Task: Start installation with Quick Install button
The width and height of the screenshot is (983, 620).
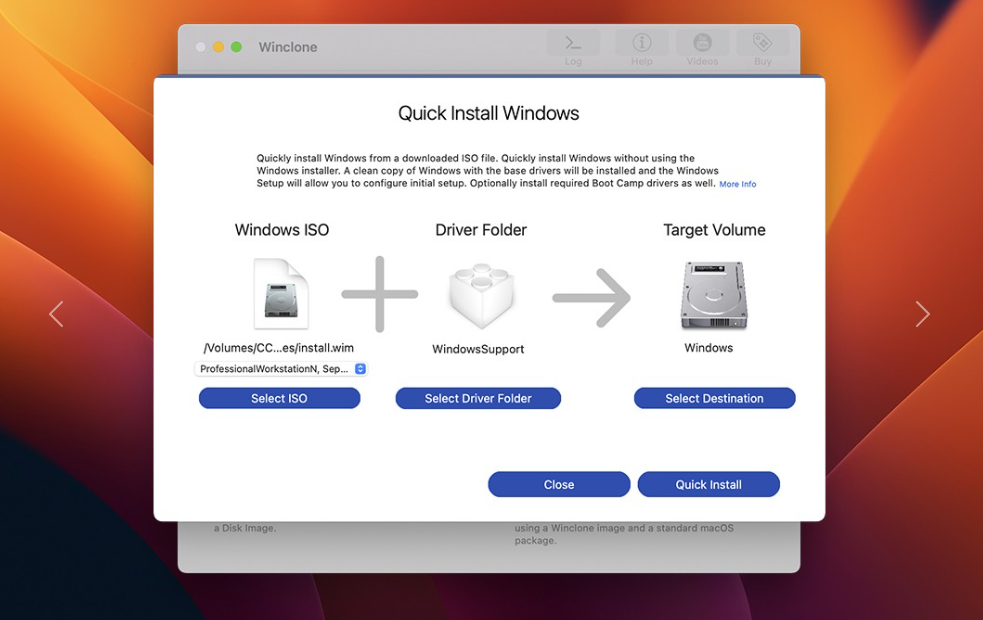Action: [708, 484]
